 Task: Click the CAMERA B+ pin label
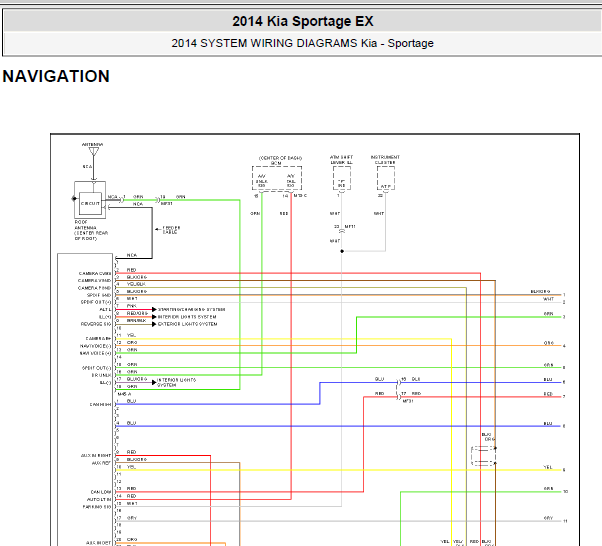(x=98, y=339)
